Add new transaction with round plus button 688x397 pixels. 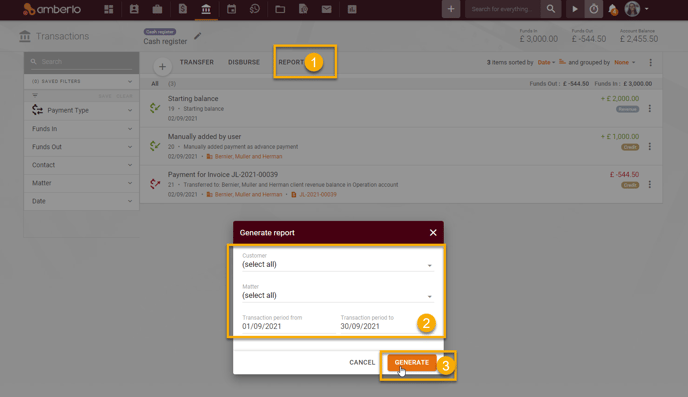[x=162, y=67]
